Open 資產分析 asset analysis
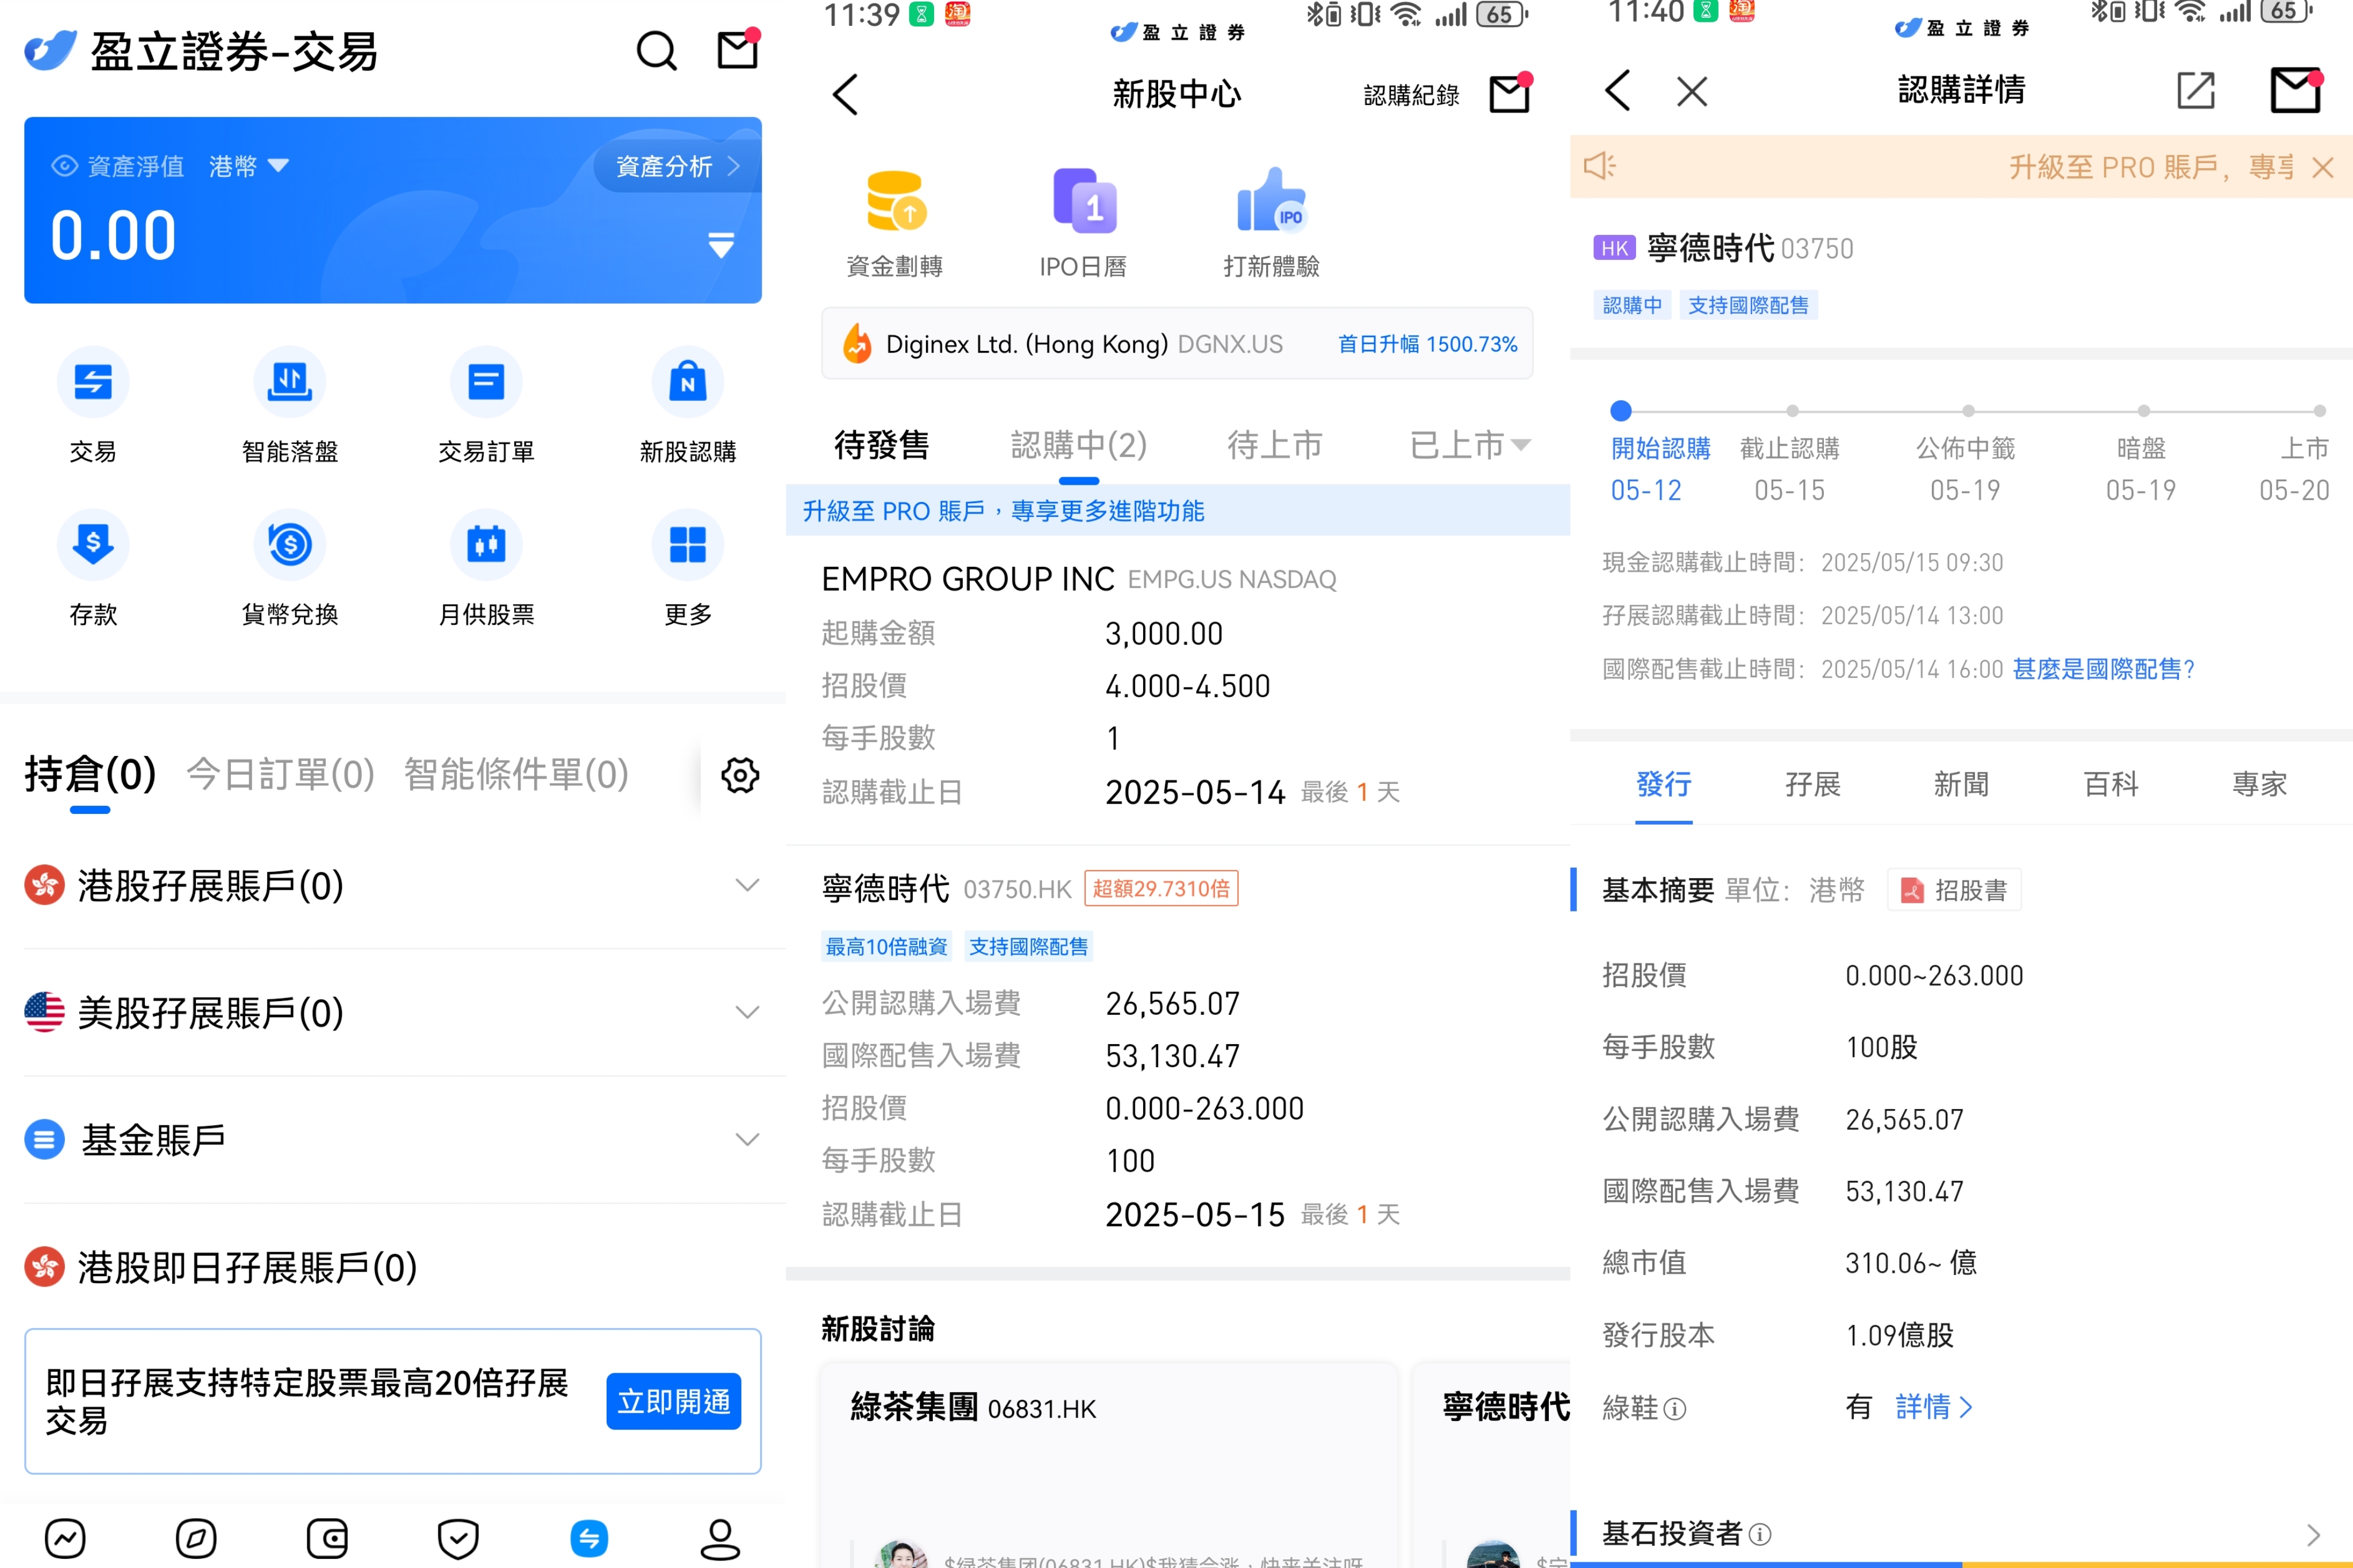Screen dimensions: 2353x1568 (x=677, y=166)
